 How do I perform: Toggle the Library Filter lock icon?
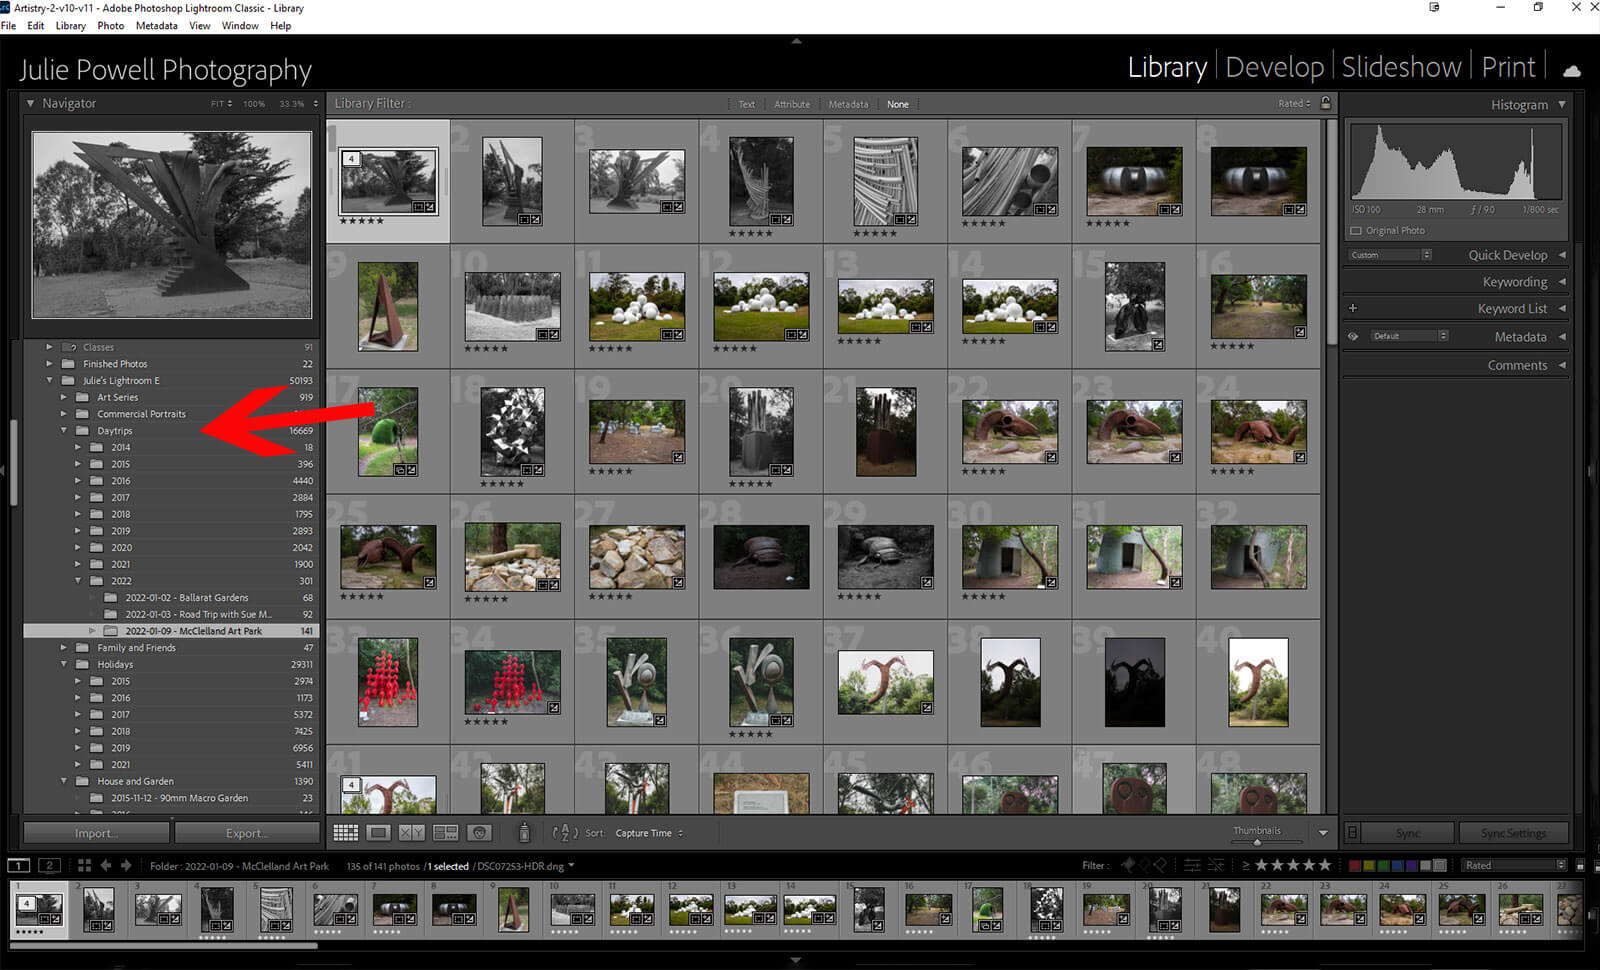point(1326,103)
